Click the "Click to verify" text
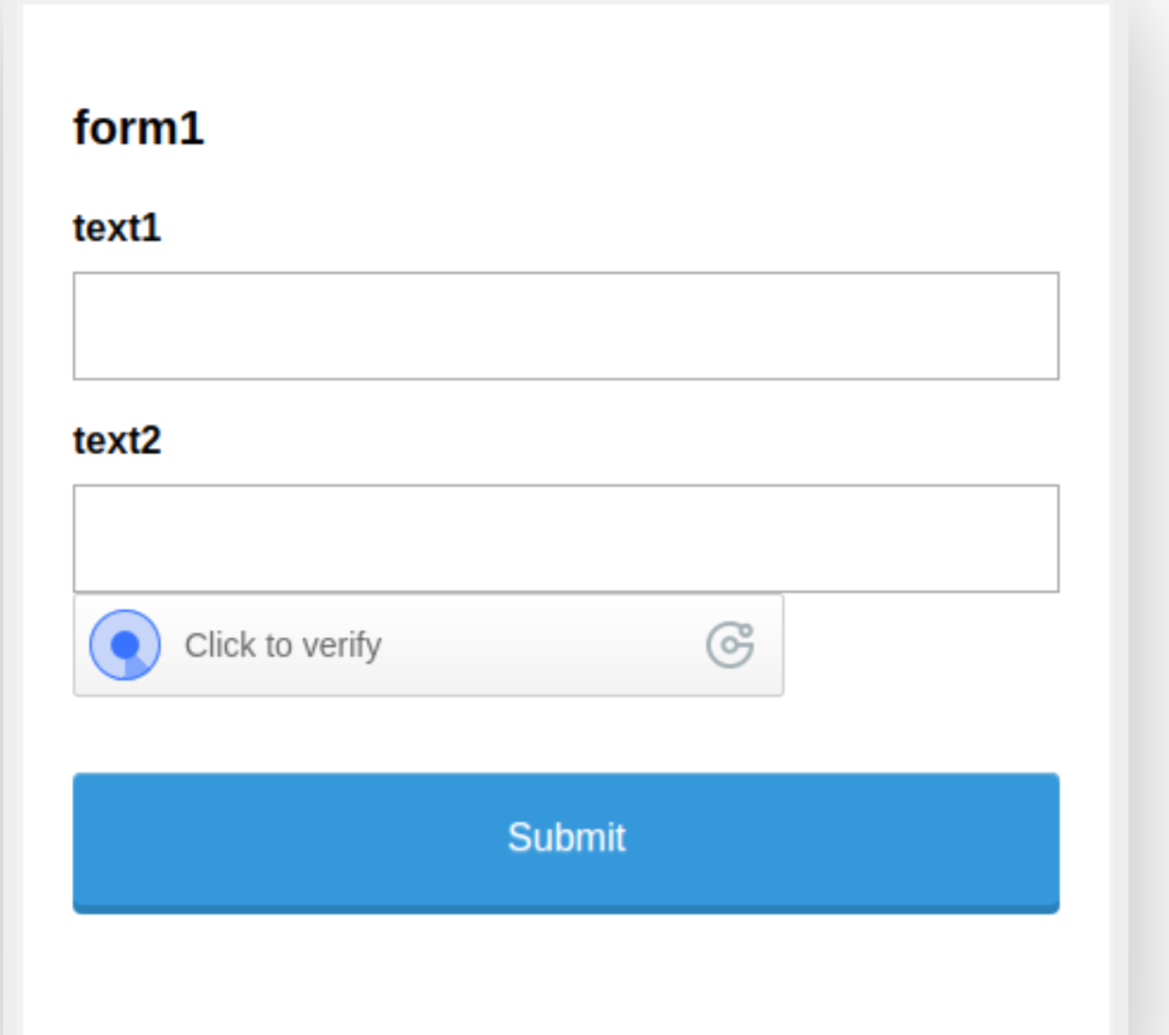 [x=283, y=646]
